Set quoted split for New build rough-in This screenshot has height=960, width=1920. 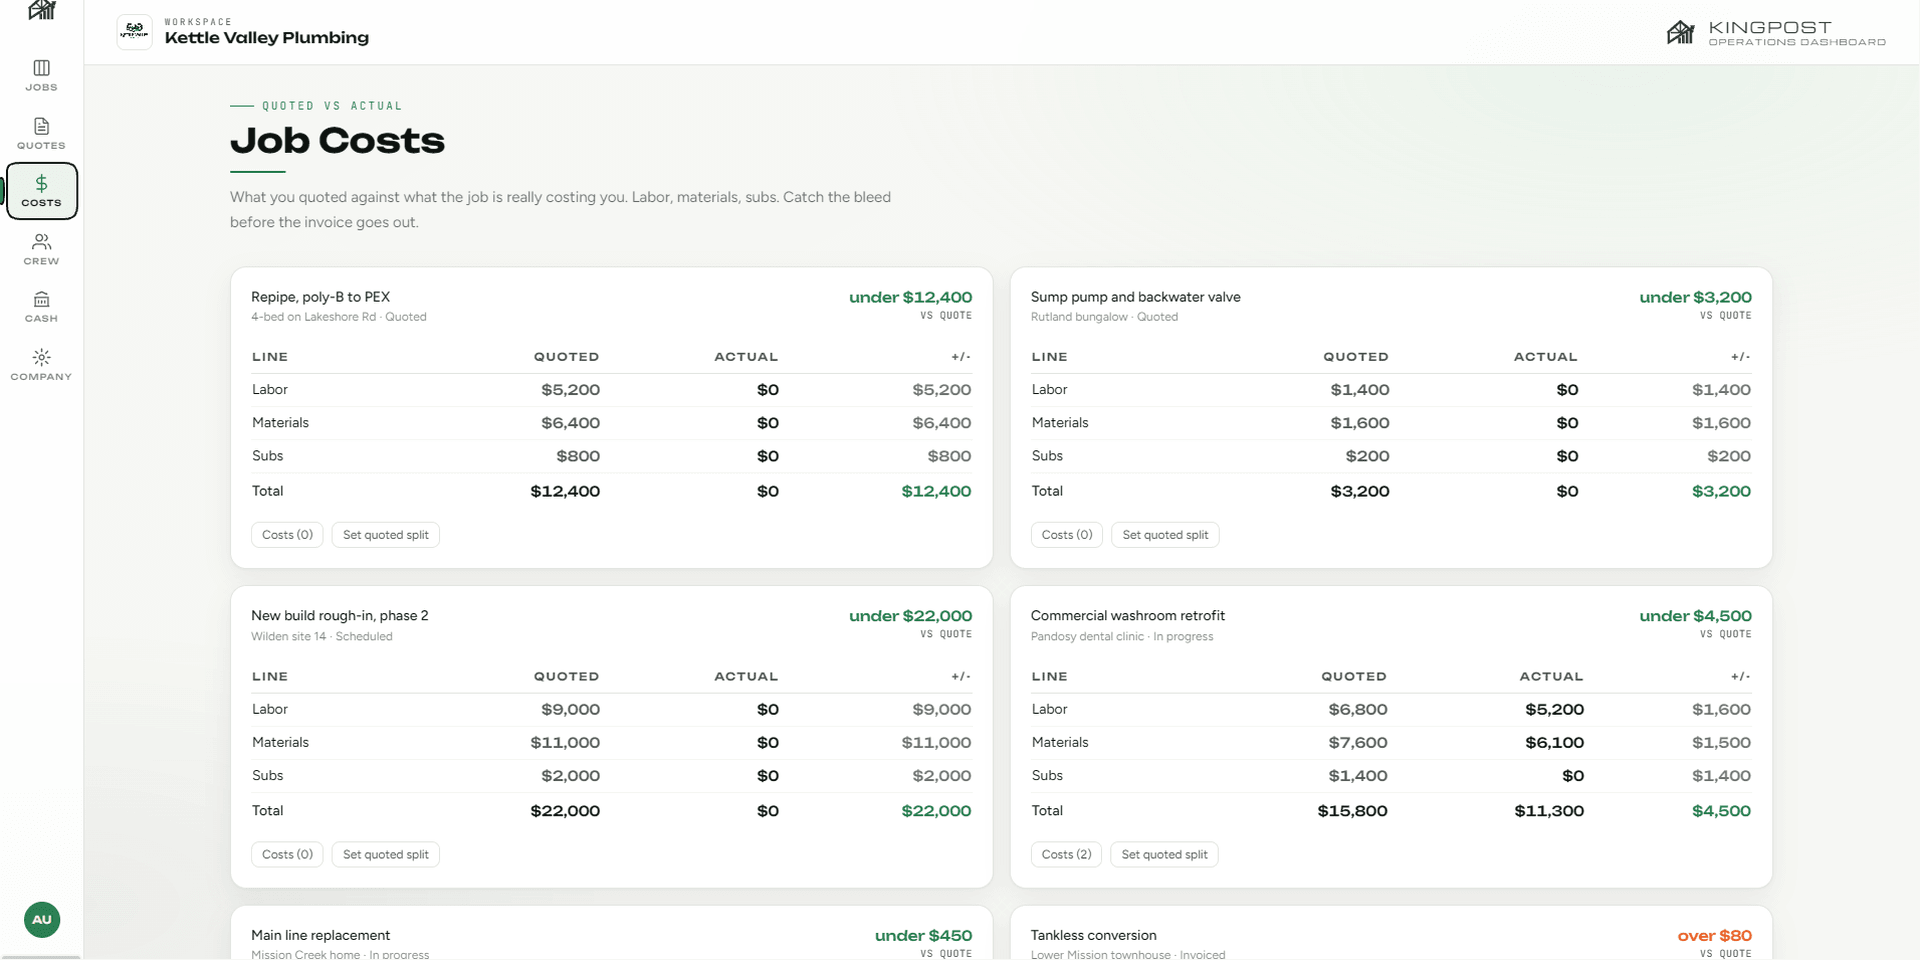click(386, 855)
